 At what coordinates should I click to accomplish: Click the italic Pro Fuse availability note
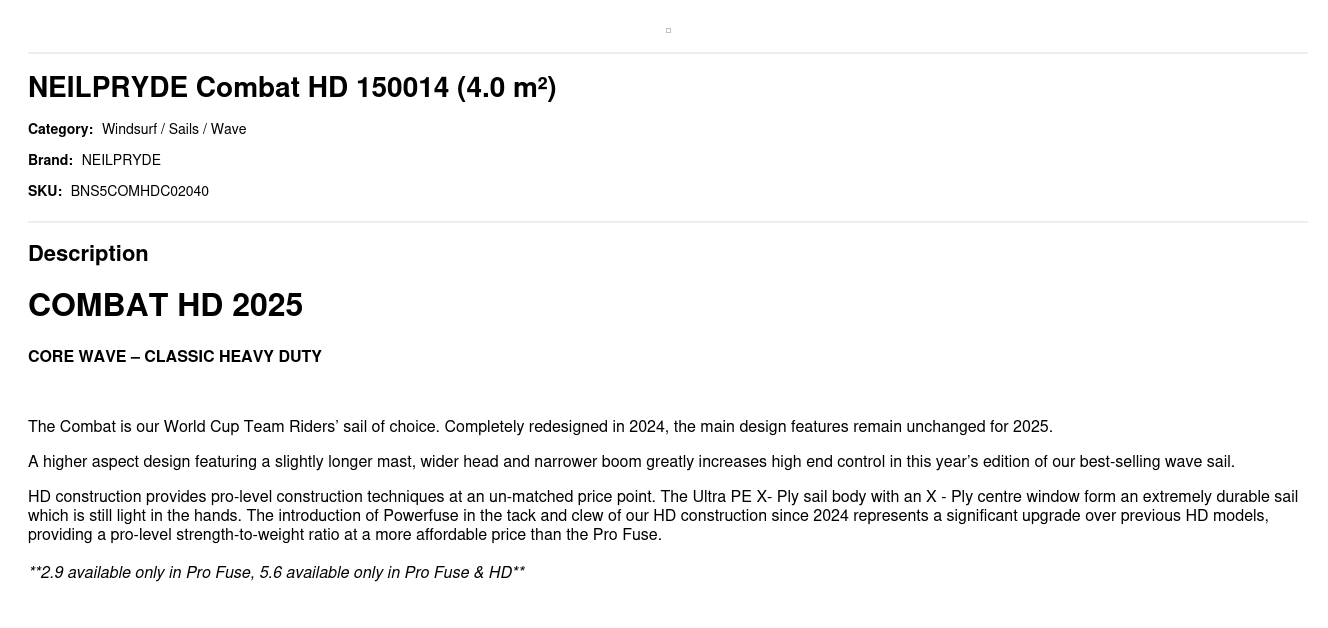tap(276, 573)
